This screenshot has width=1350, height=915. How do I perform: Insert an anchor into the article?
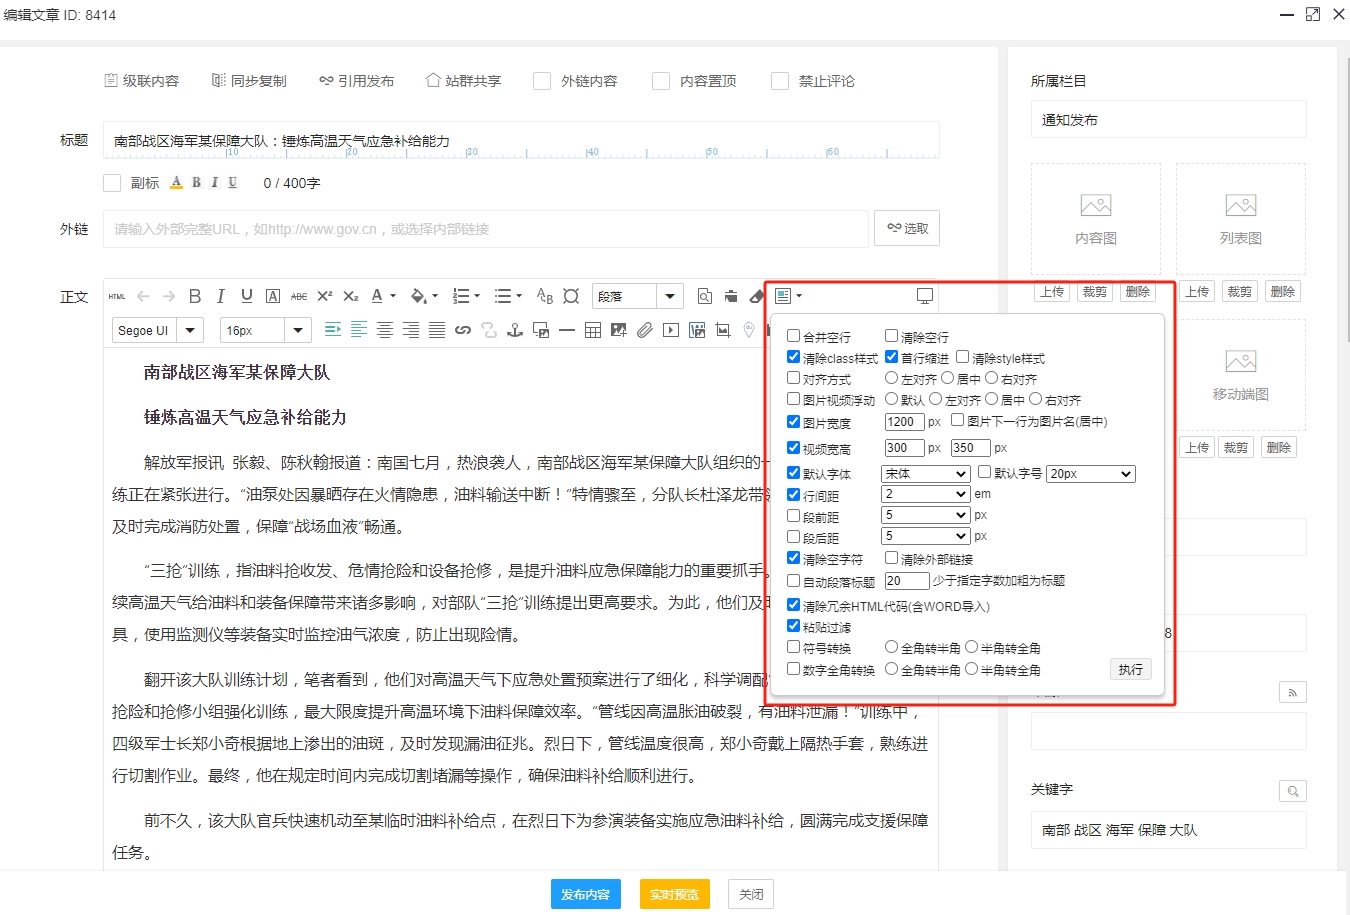(x=515, y=330)
